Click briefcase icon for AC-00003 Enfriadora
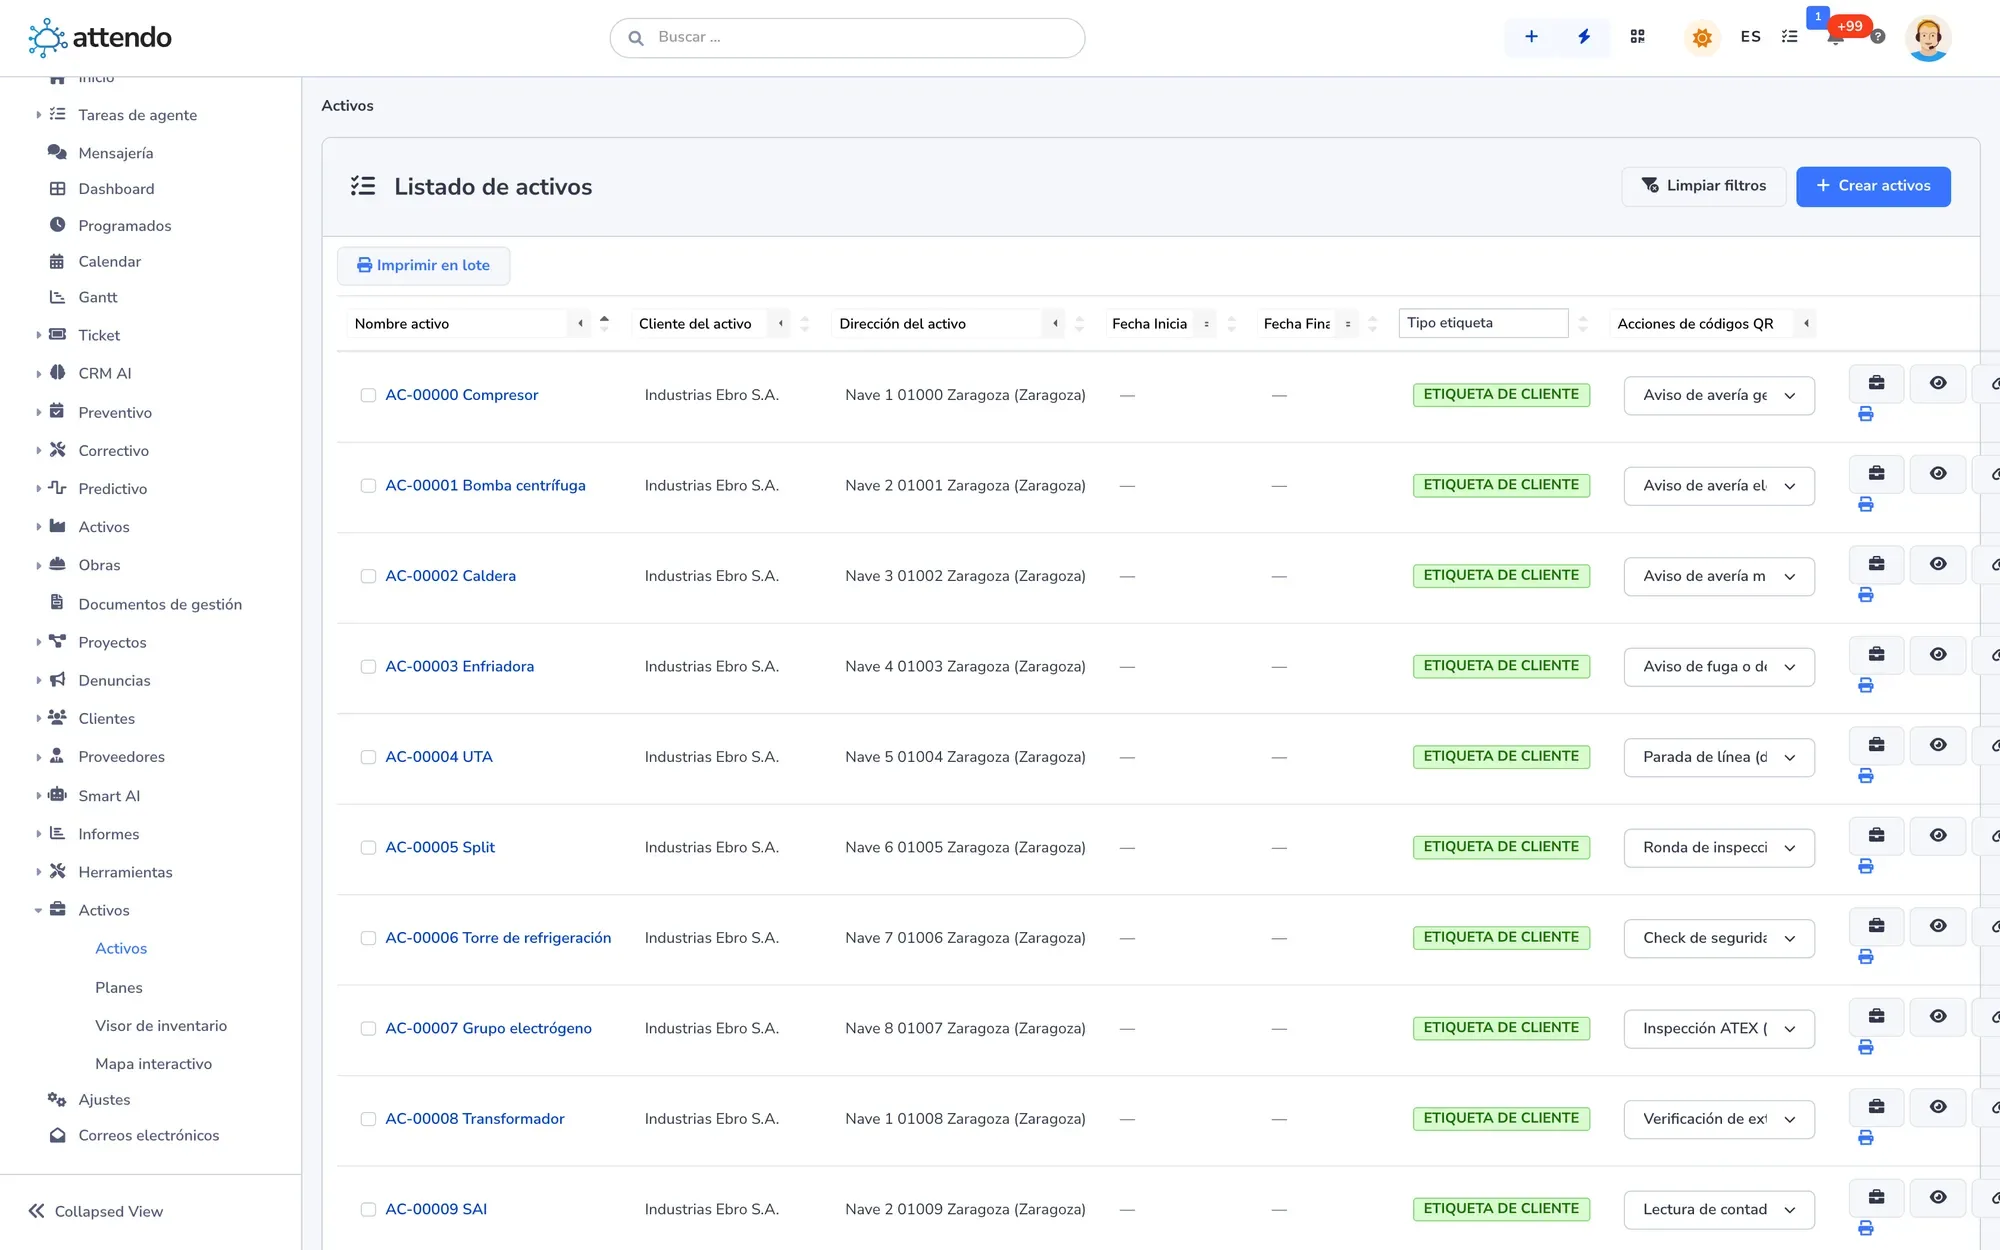 (1876, 654)
